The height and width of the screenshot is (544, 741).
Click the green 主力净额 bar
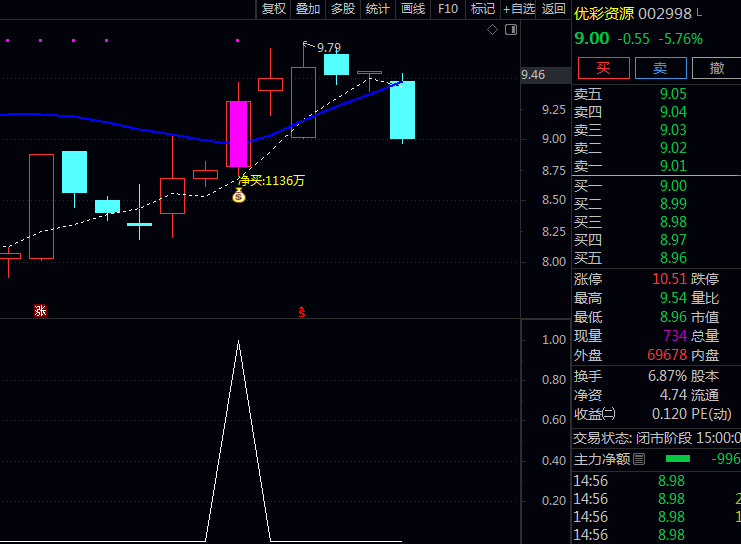tap(678, 458)
